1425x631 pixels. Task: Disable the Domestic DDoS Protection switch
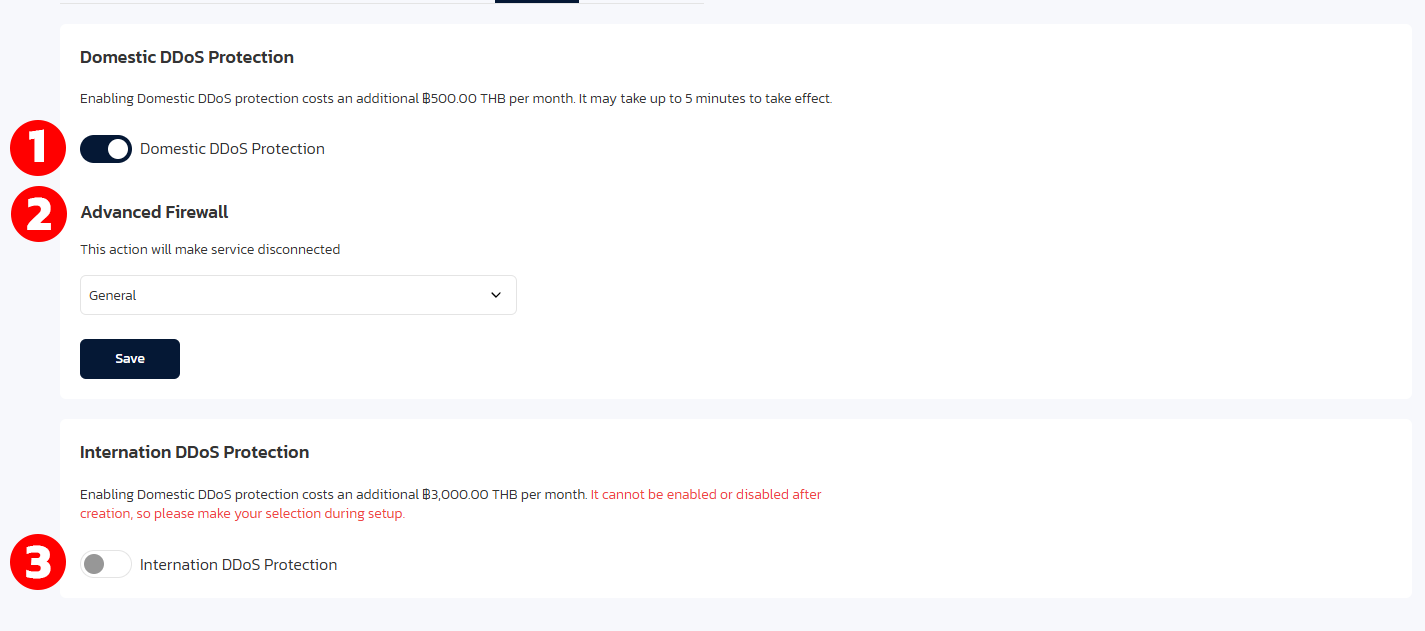(x=106, y=149)
